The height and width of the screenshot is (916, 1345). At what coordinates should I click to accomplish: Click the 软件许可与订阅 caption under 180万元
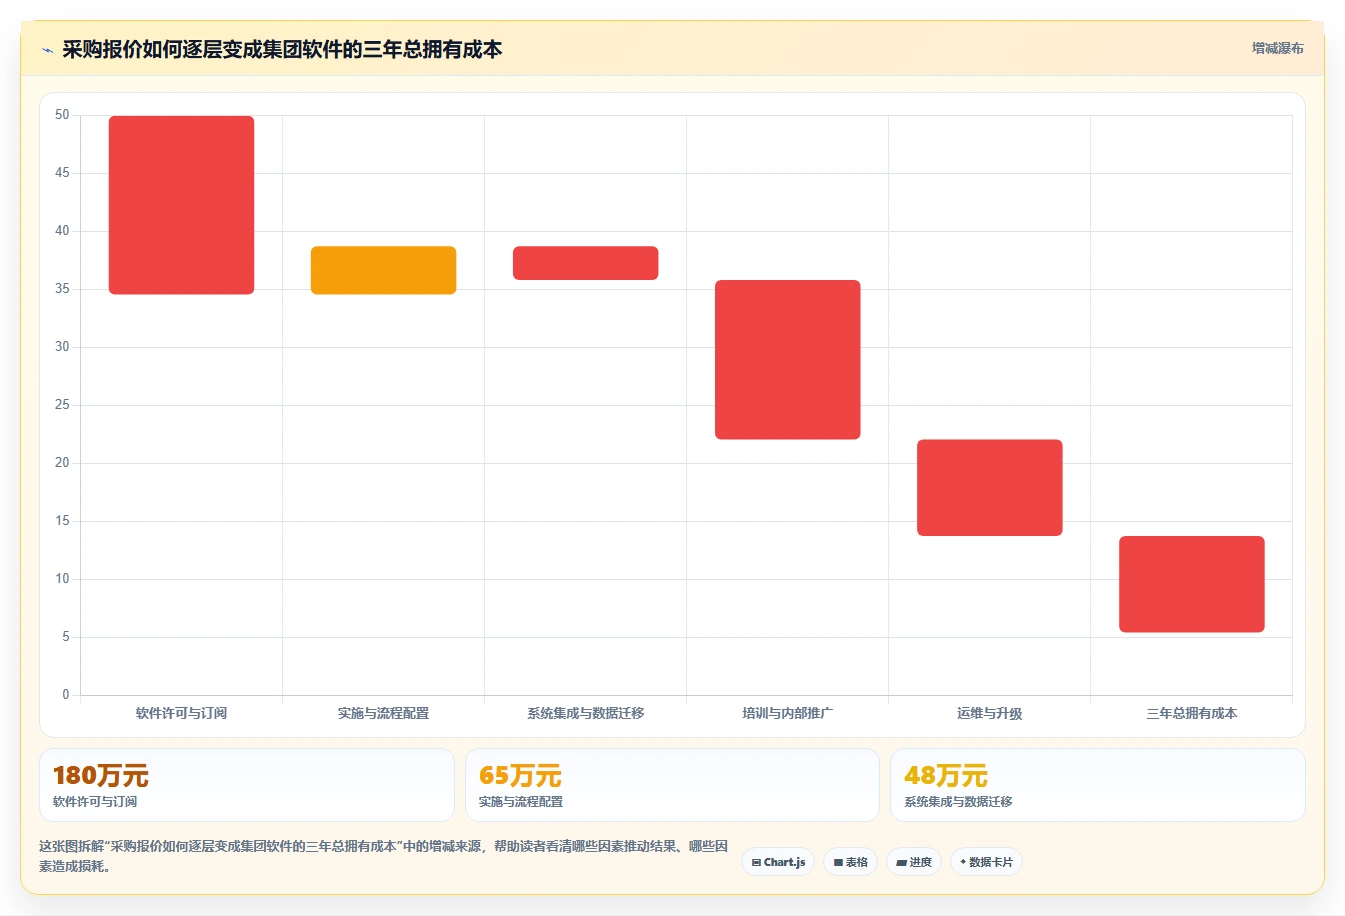point(95,802)
